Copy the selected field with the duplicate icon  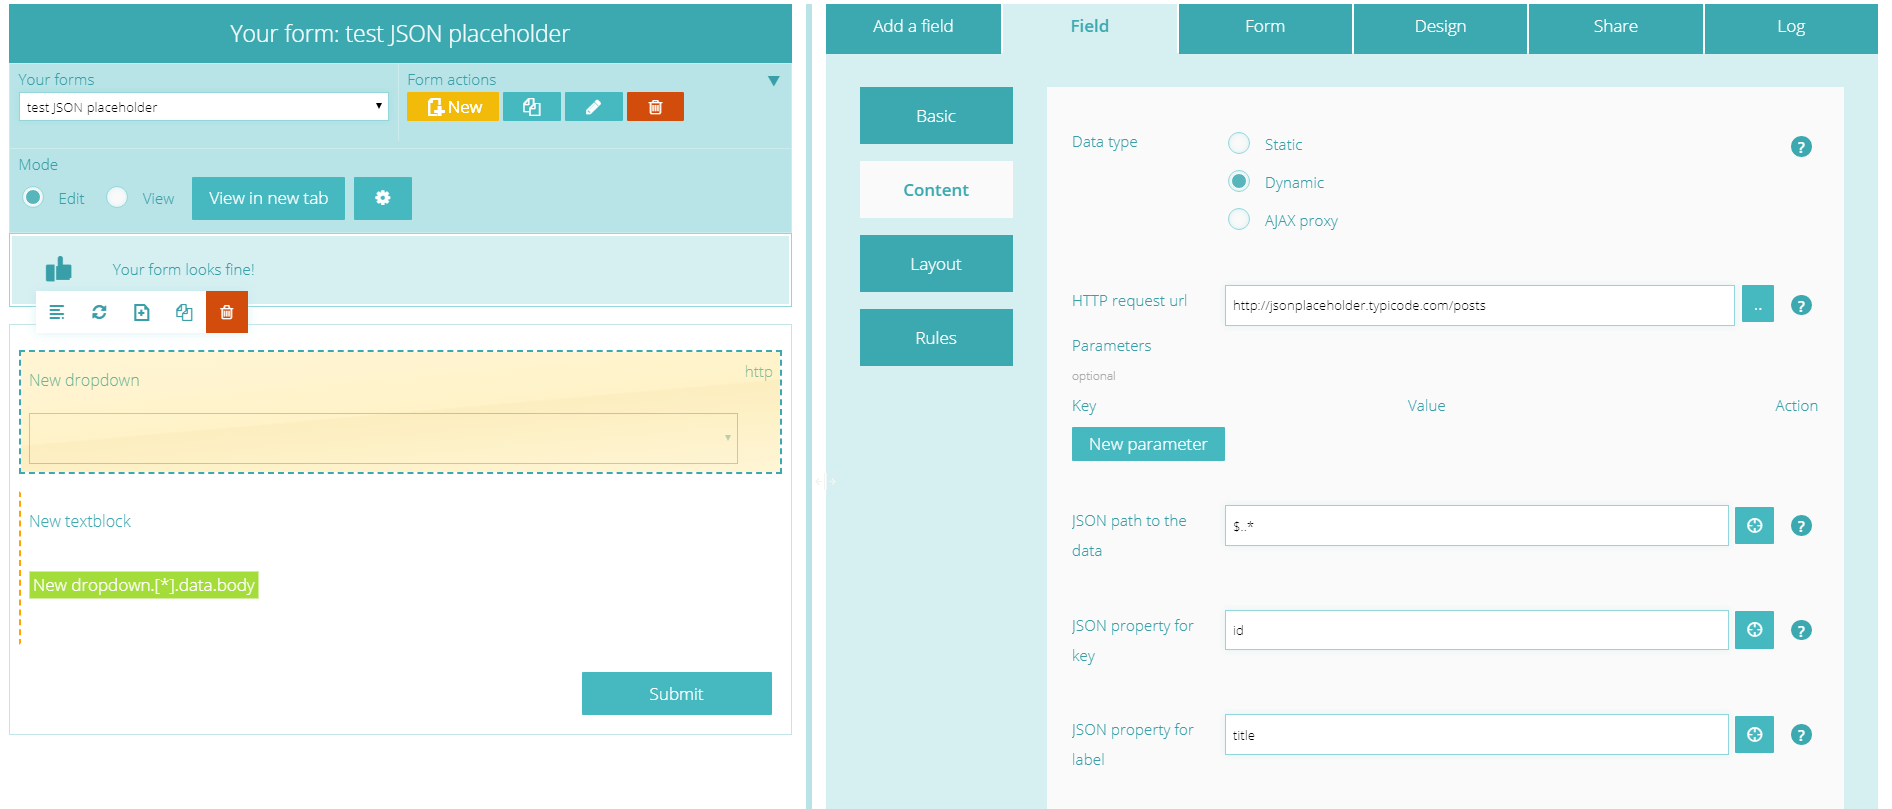[184, 312]
